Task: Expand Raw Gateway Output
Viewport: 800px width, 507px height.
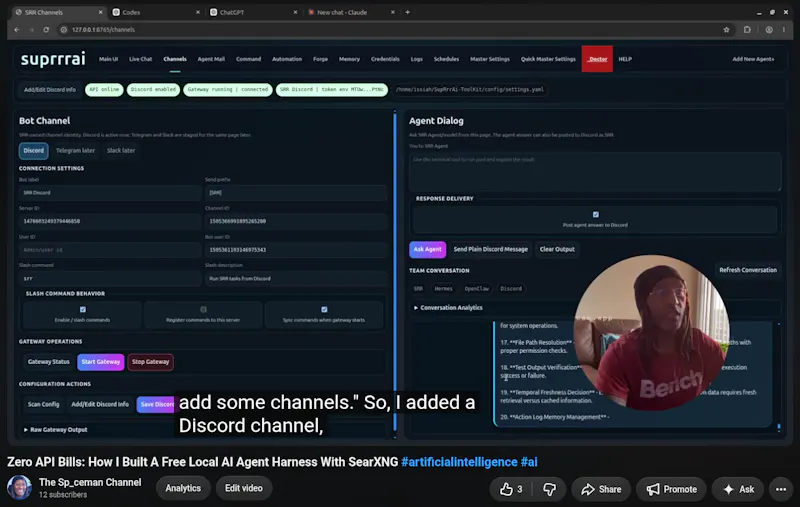Action: pos(56,430)
